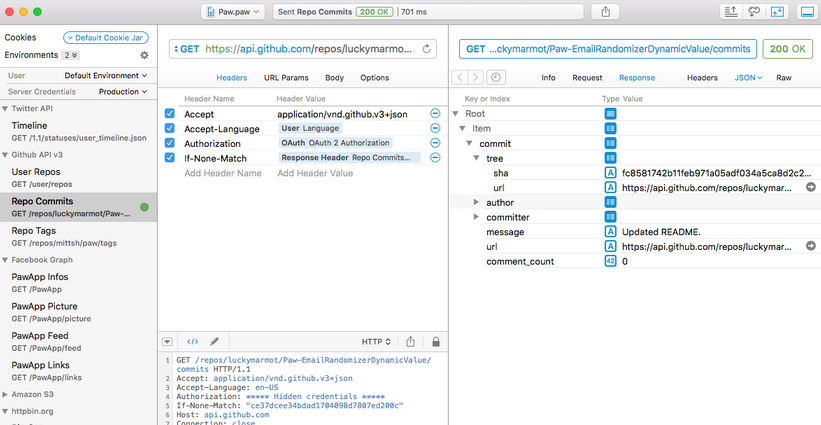821x425 pixels.
Task: Open the HTTP code format dropdown
Action: [x=376, y=342]
